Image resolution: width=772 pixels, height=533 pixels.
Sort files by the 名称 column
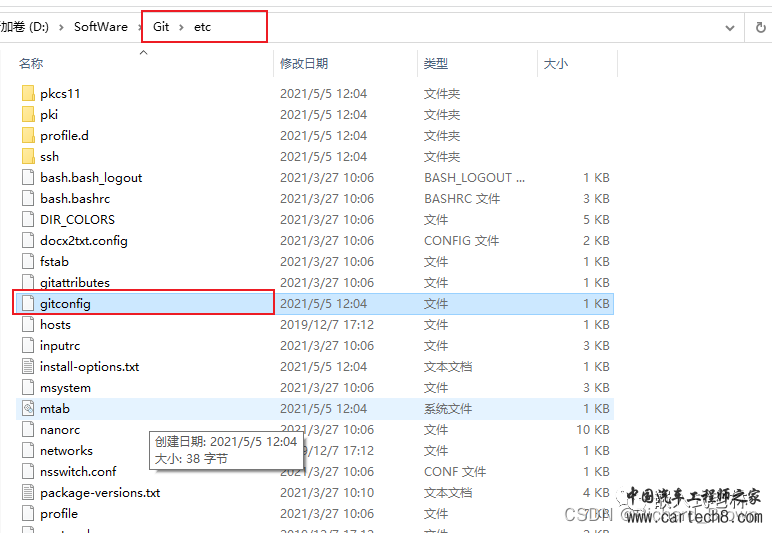(x=31, y=63)
